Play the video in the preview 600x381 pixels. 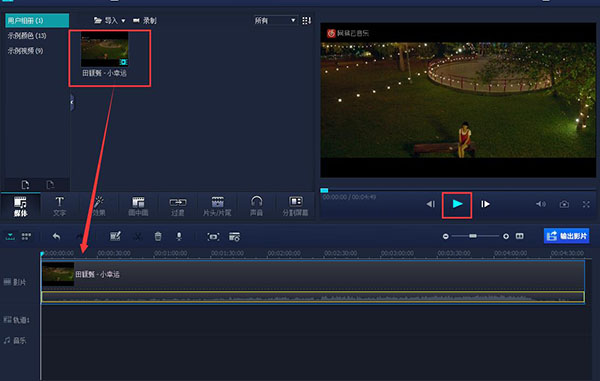457,204
